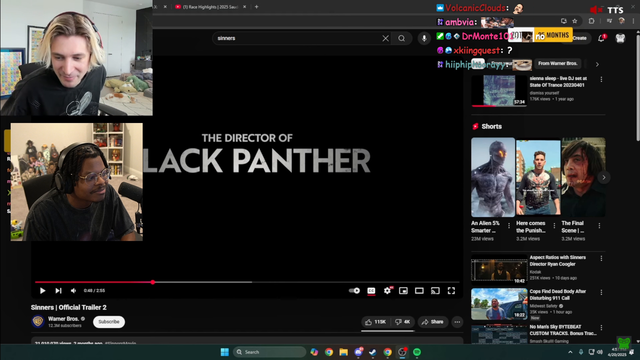Image resolution: width=640 pixels, height=360 pixels.
Task: Bookmark this page with the star icon
Action: 575,21
